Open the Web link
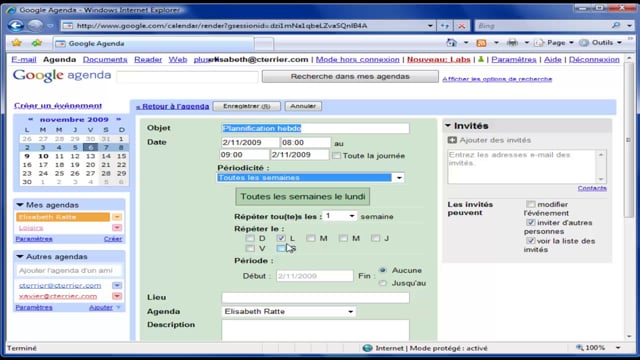 coord(178,60)
